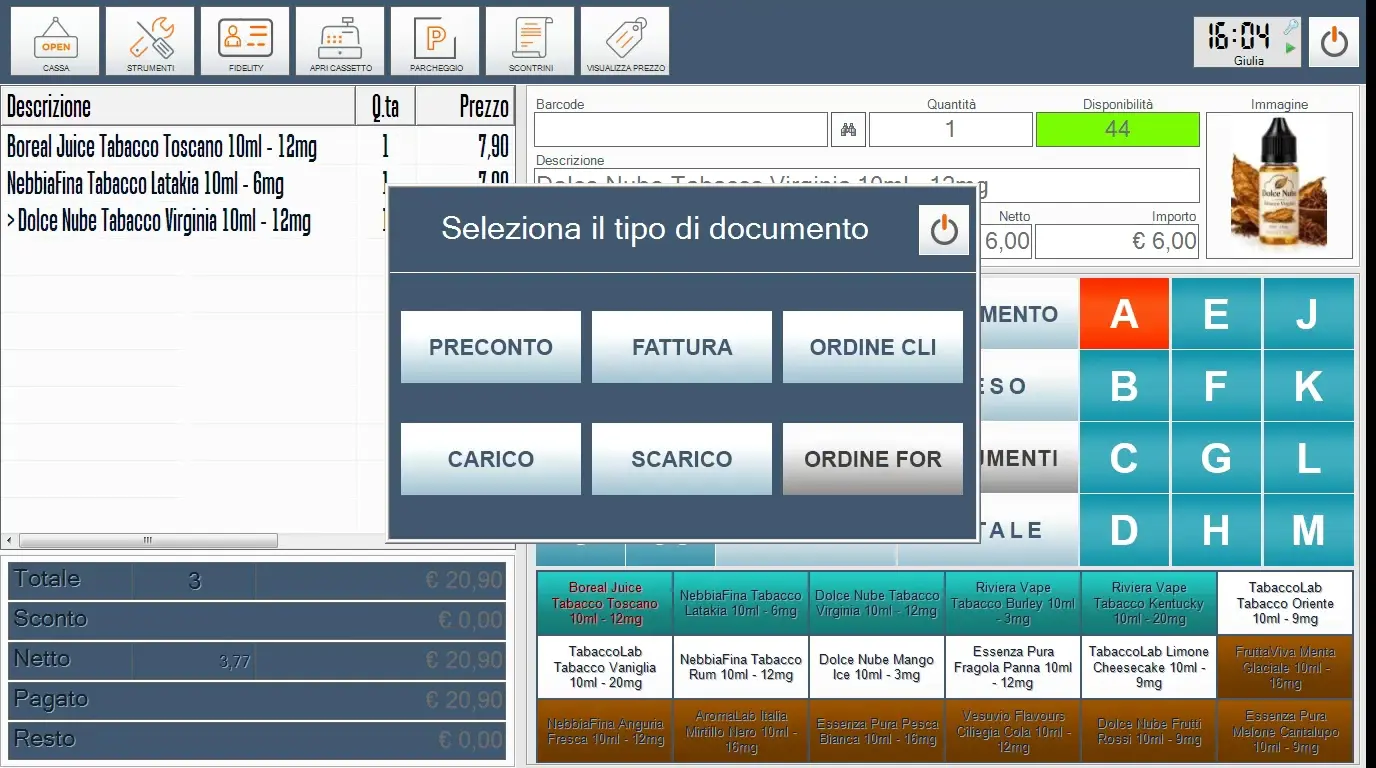Switch to category F tab
The image size is (1376, 768).
click(x=1216, y=386)
